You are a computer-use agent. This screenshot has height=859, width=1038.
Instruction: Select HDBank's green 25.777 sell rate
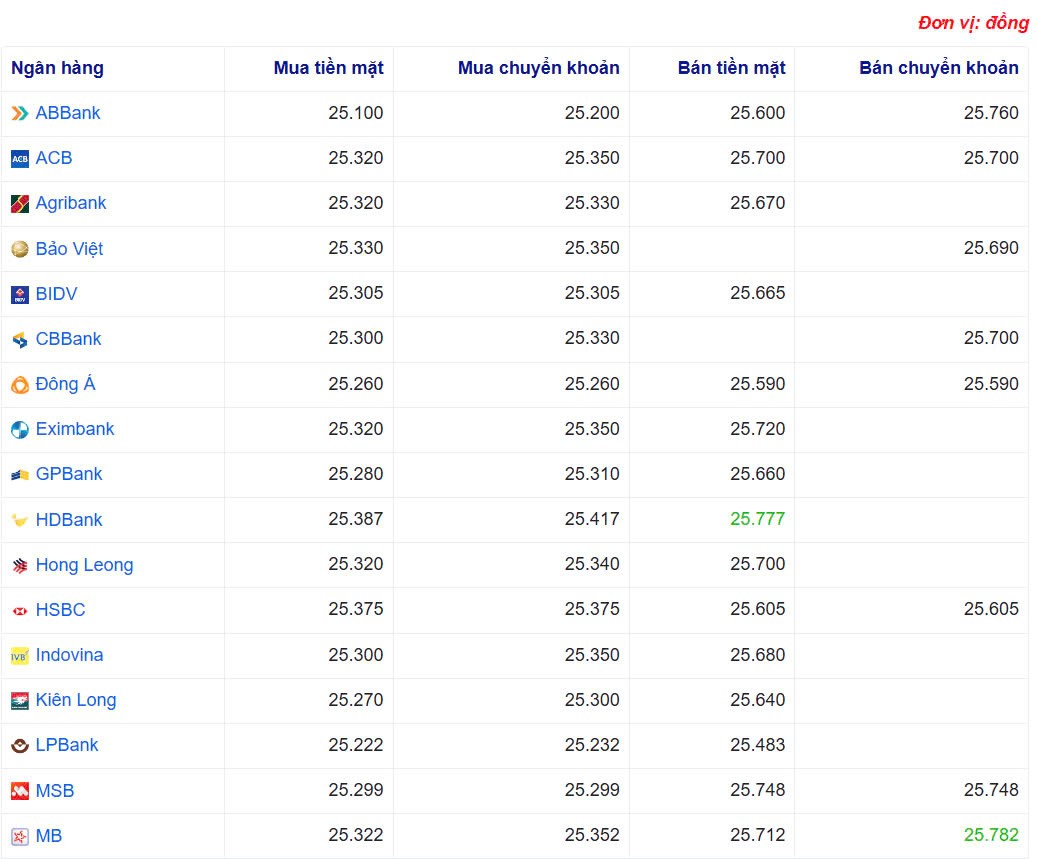click(757, 519)
